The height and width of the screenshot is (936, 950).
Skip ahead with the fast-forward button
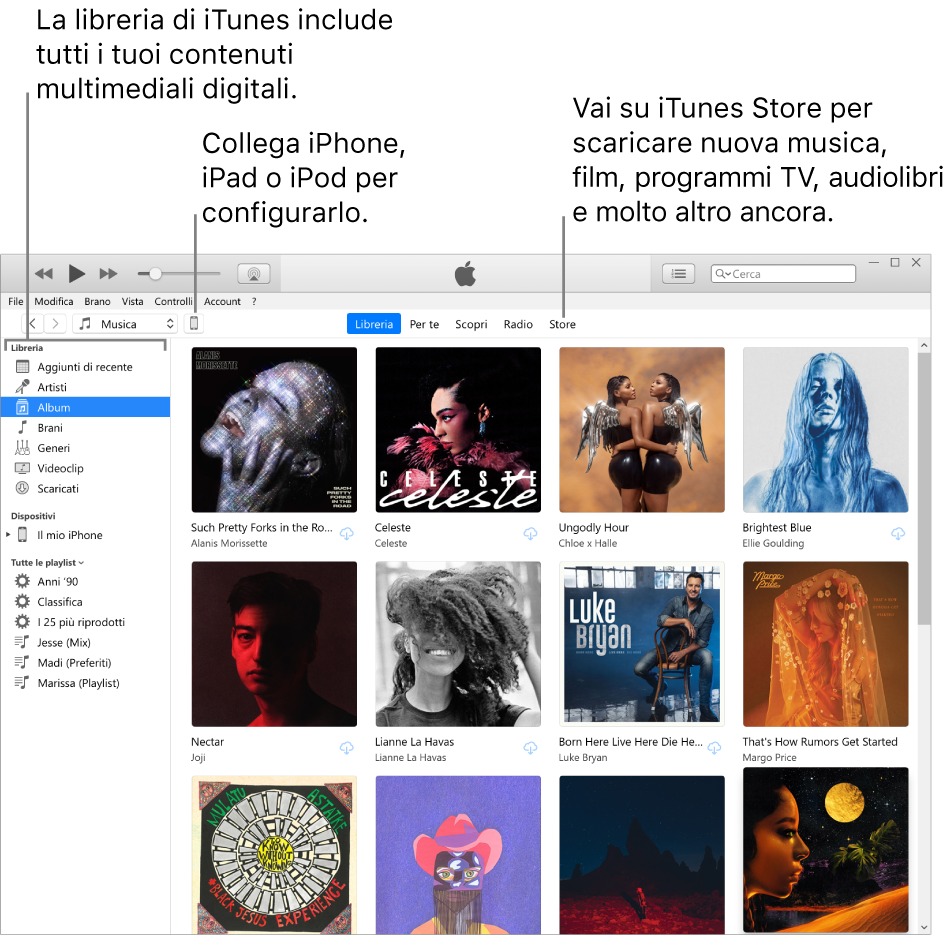pos(108,274)
